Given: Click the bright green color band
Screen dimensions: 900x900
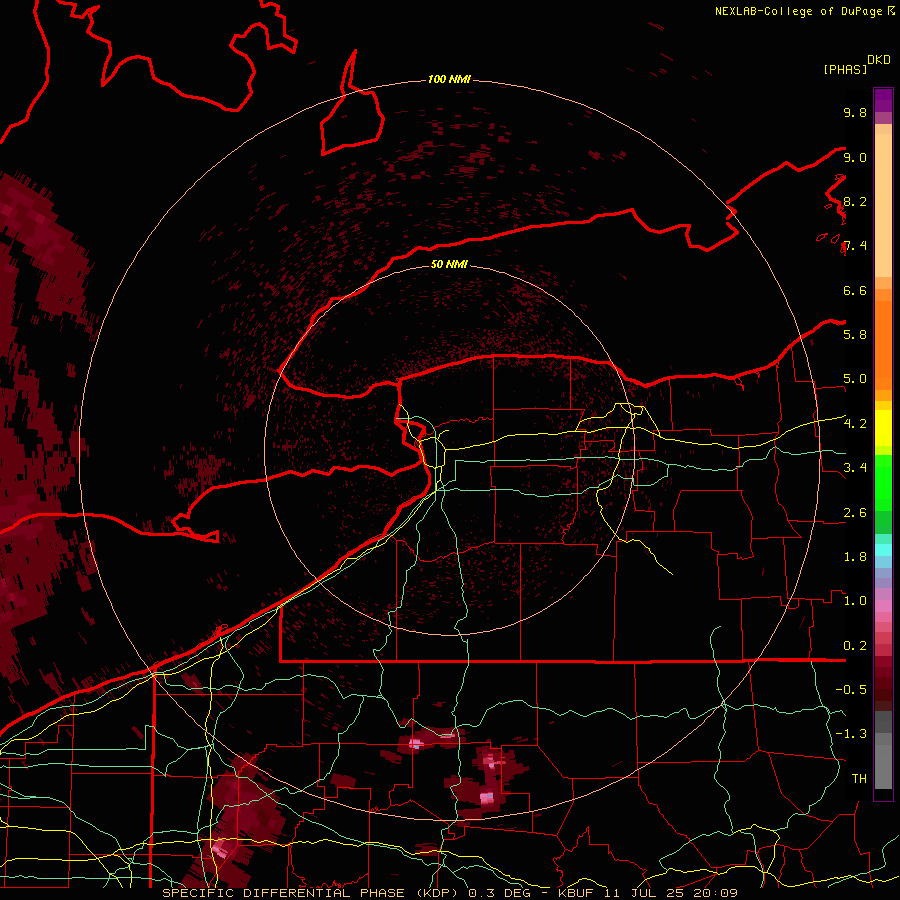Looking at the screenshot, I should click(x=883, y=483).
